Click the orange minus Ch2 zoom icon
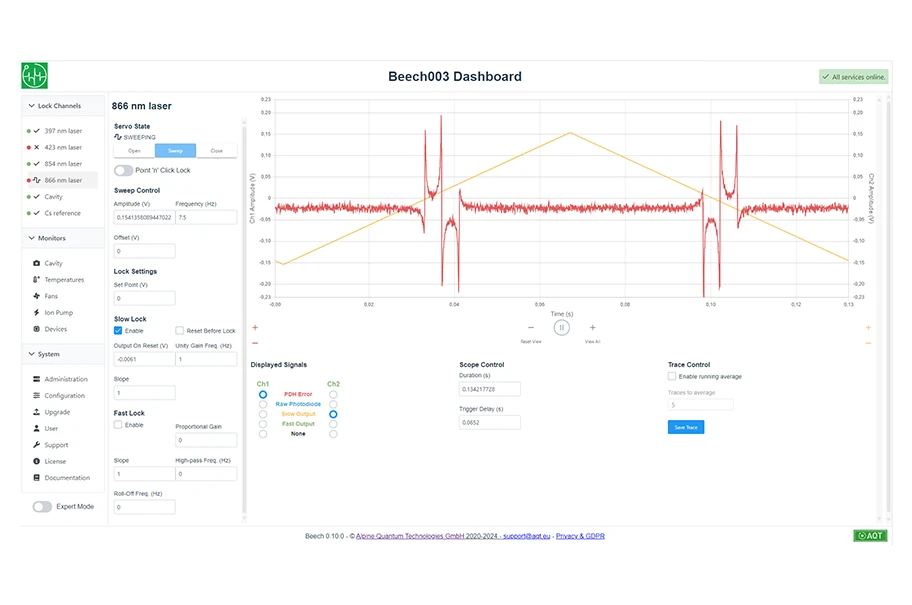The height and width of the screenshot is (605, 912). (x=868, y=343)
